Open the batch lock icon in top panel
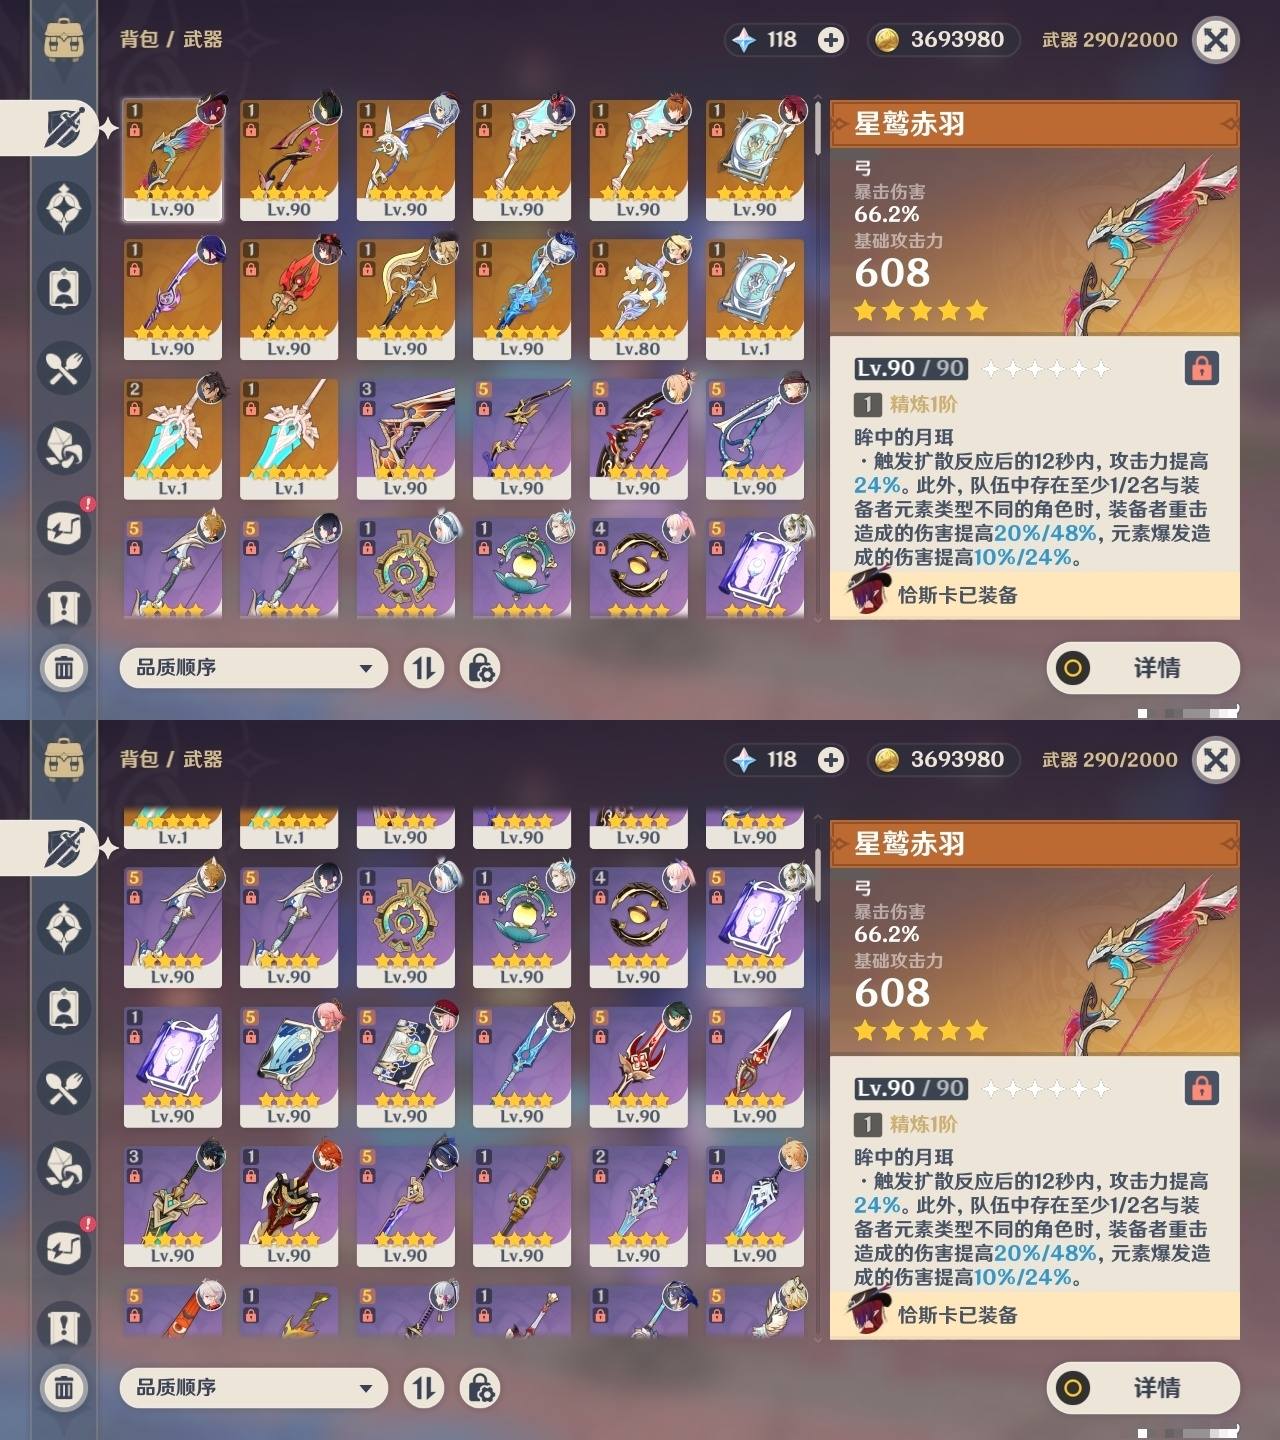 [x=480, y=668]
